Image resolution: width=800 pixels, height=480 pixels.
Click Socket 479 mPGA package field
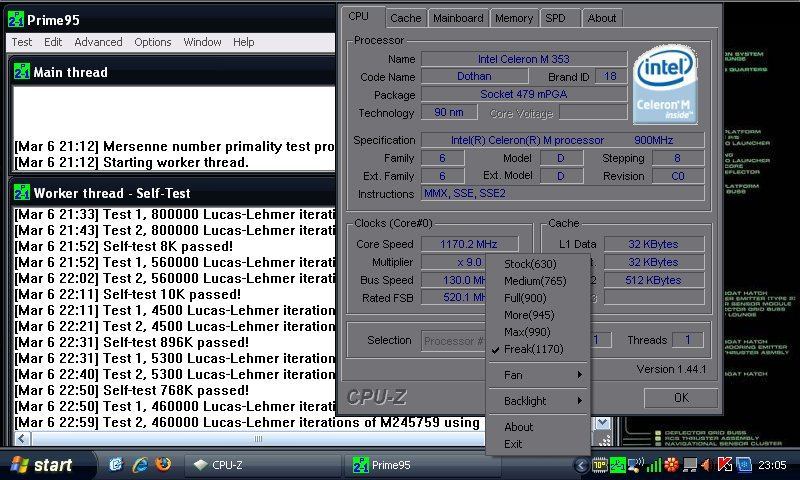pyautogui.click(x=523, y=94)
